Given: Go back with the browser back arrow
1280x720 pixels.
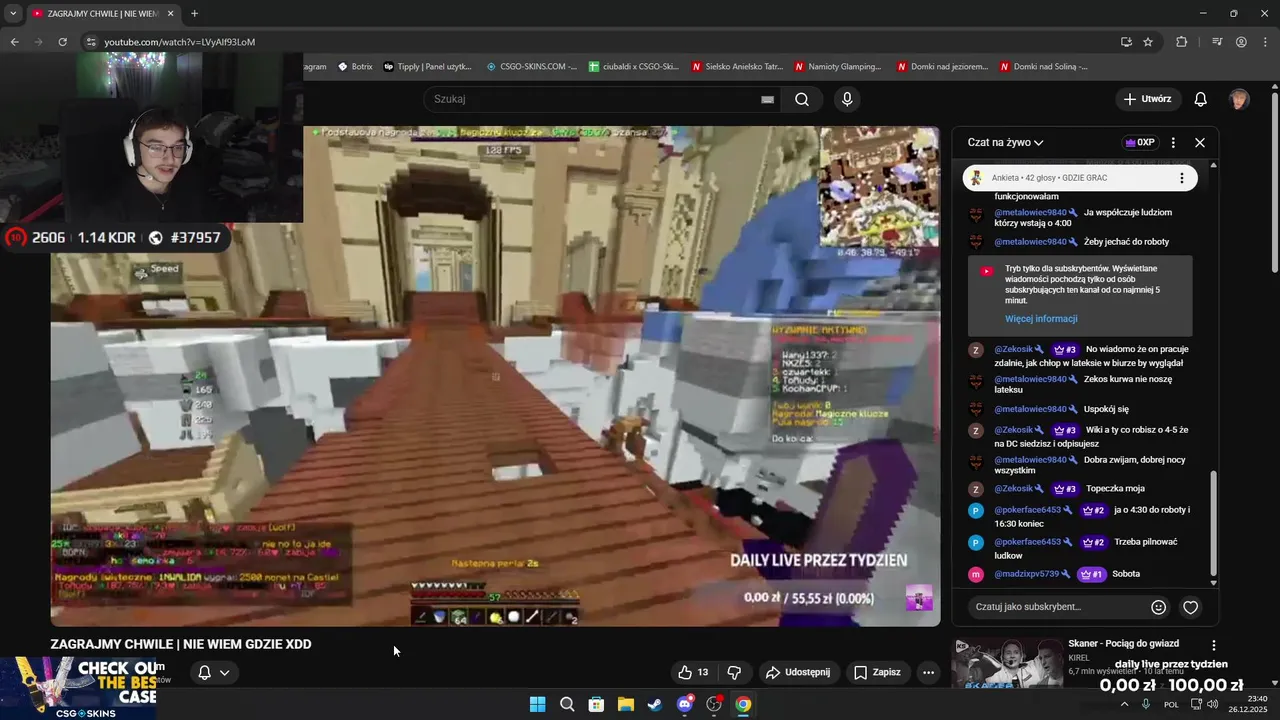Looking at the screenshot, I should pyautogui.click(x=14, y=42).
